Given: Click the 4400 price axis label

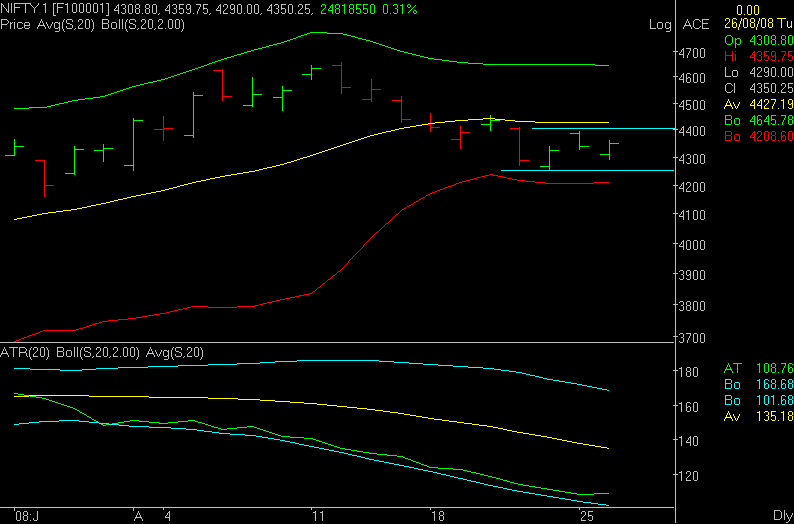Looking at the screenshot, I should click(693, 132).
